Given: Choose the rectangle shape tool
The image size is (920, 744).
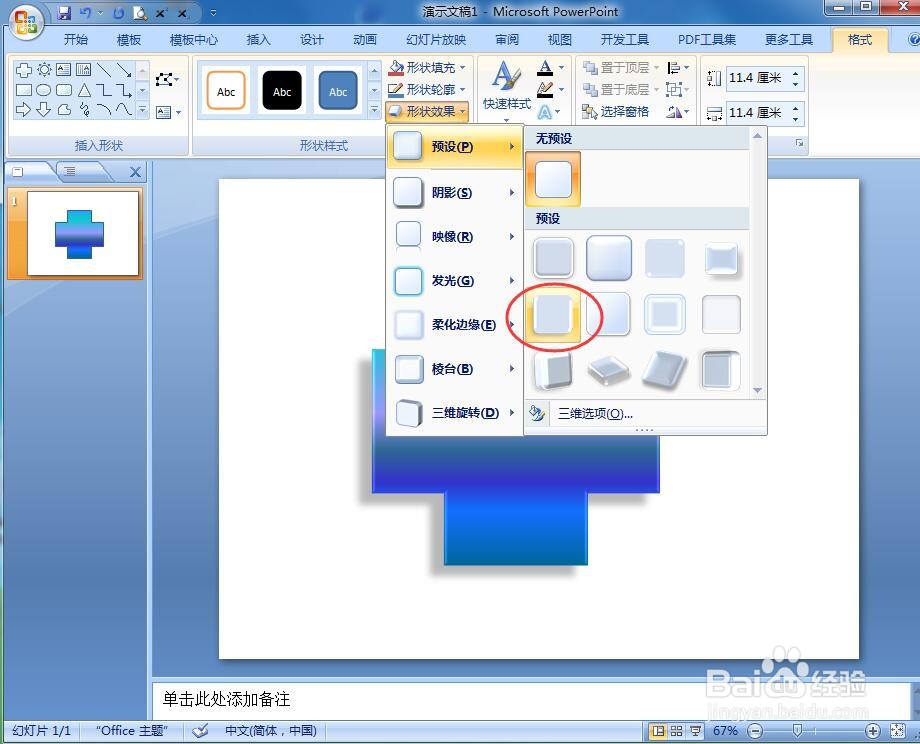Looking at the screenshot, I should click(23, 90).
